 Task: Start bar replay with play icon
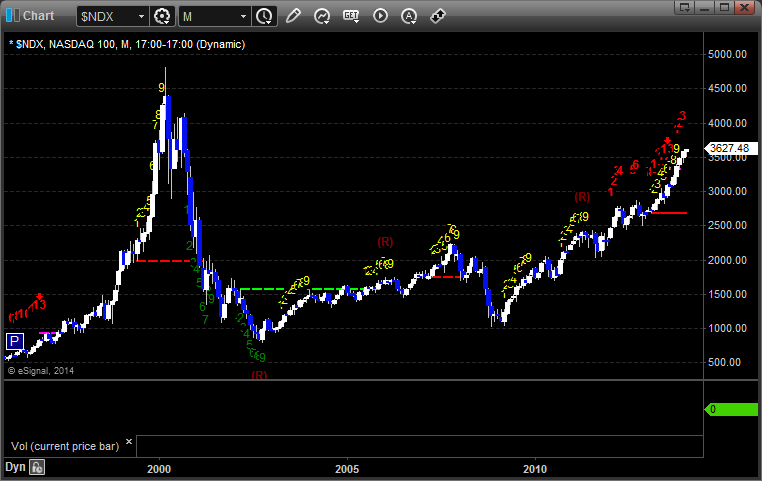tap(380, 16)
